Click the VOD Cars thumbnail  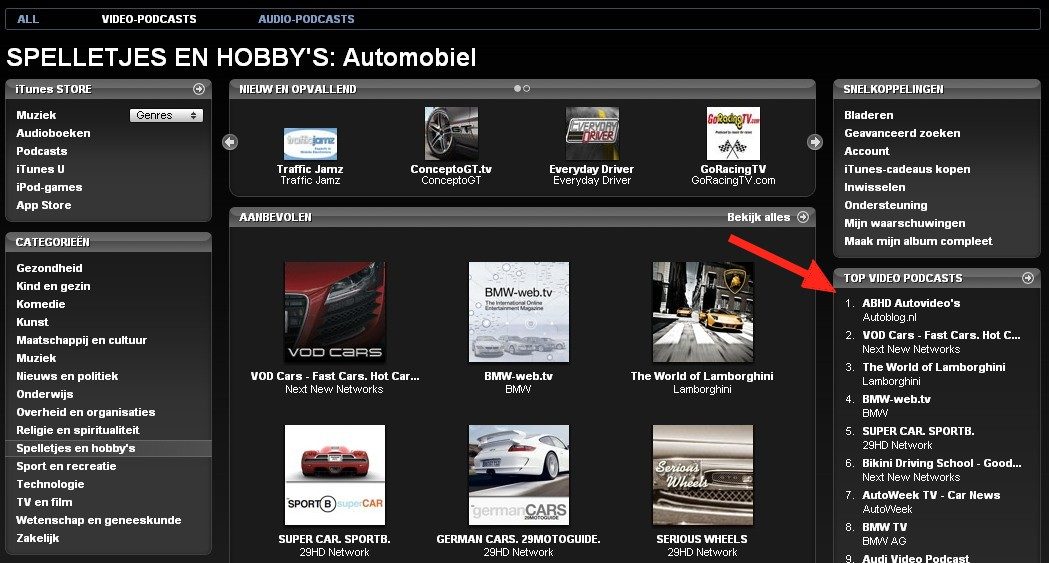tap(334, 312)
